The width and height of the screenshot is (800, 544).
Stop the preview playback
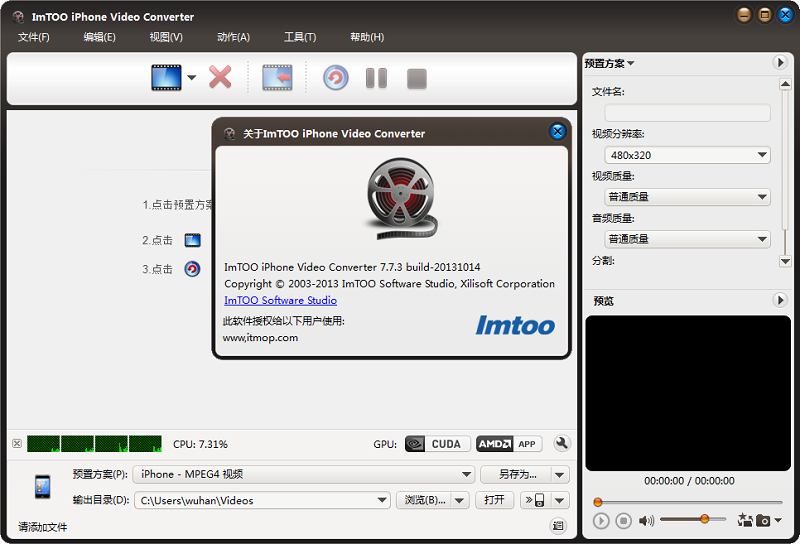coord(623,521)
